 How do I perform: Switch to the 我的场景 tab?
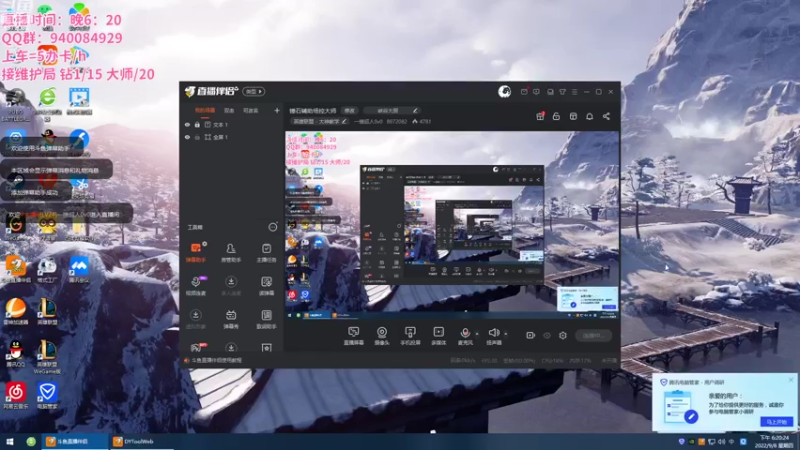(x=205, y=110)
